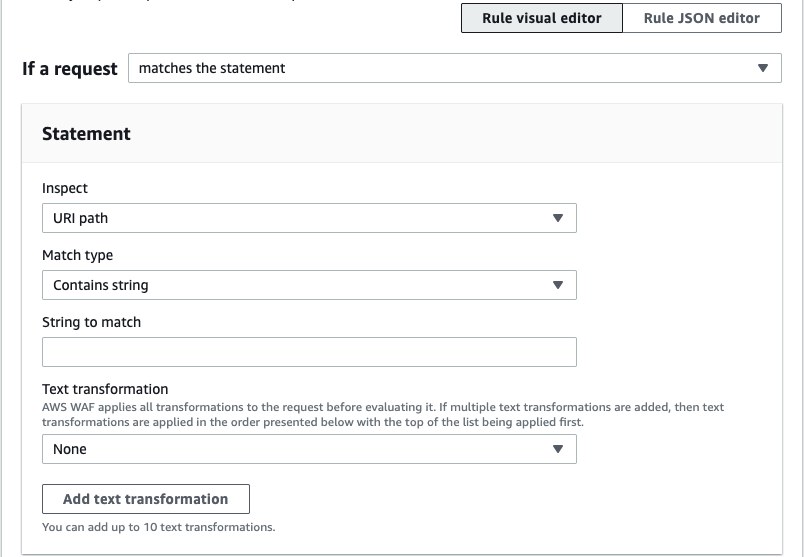Switch to the Rule visual editor tab
This screenshot has height=557, width=804.
click(541, 18)
